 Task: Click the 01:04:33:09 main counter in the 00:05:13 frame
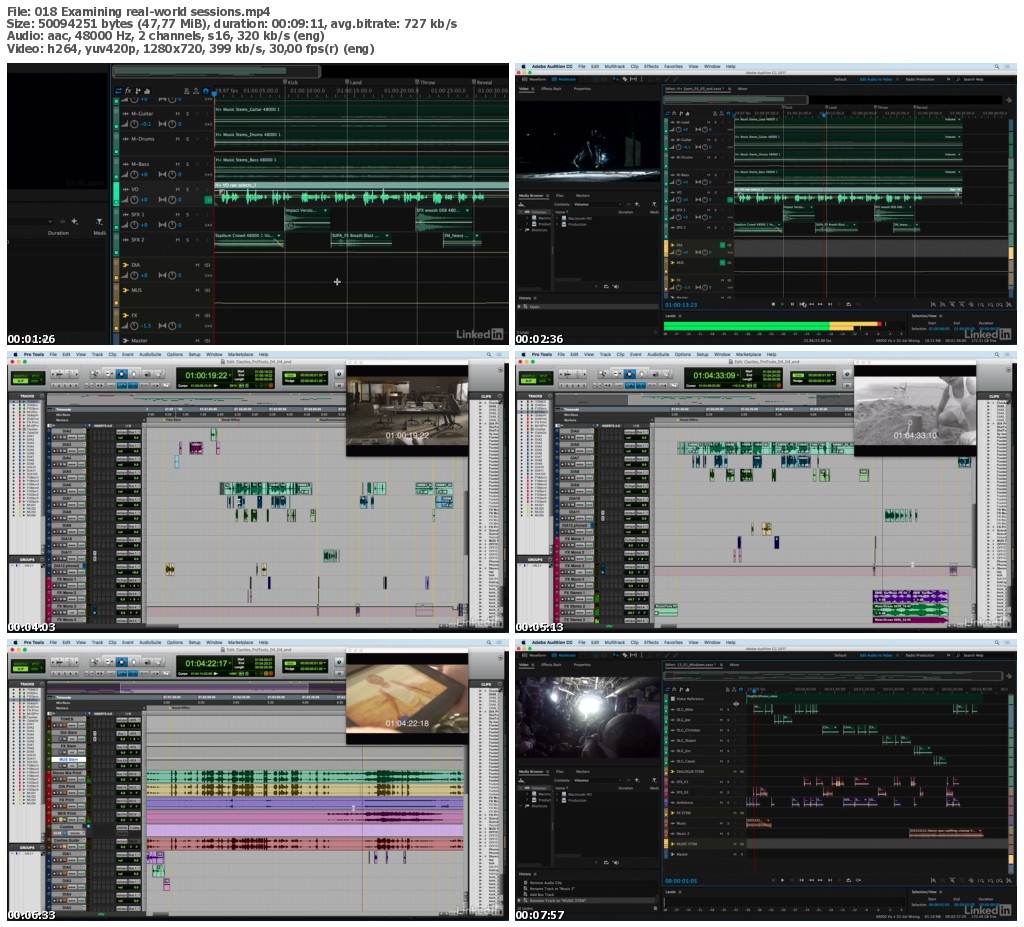tap(714, 376)
